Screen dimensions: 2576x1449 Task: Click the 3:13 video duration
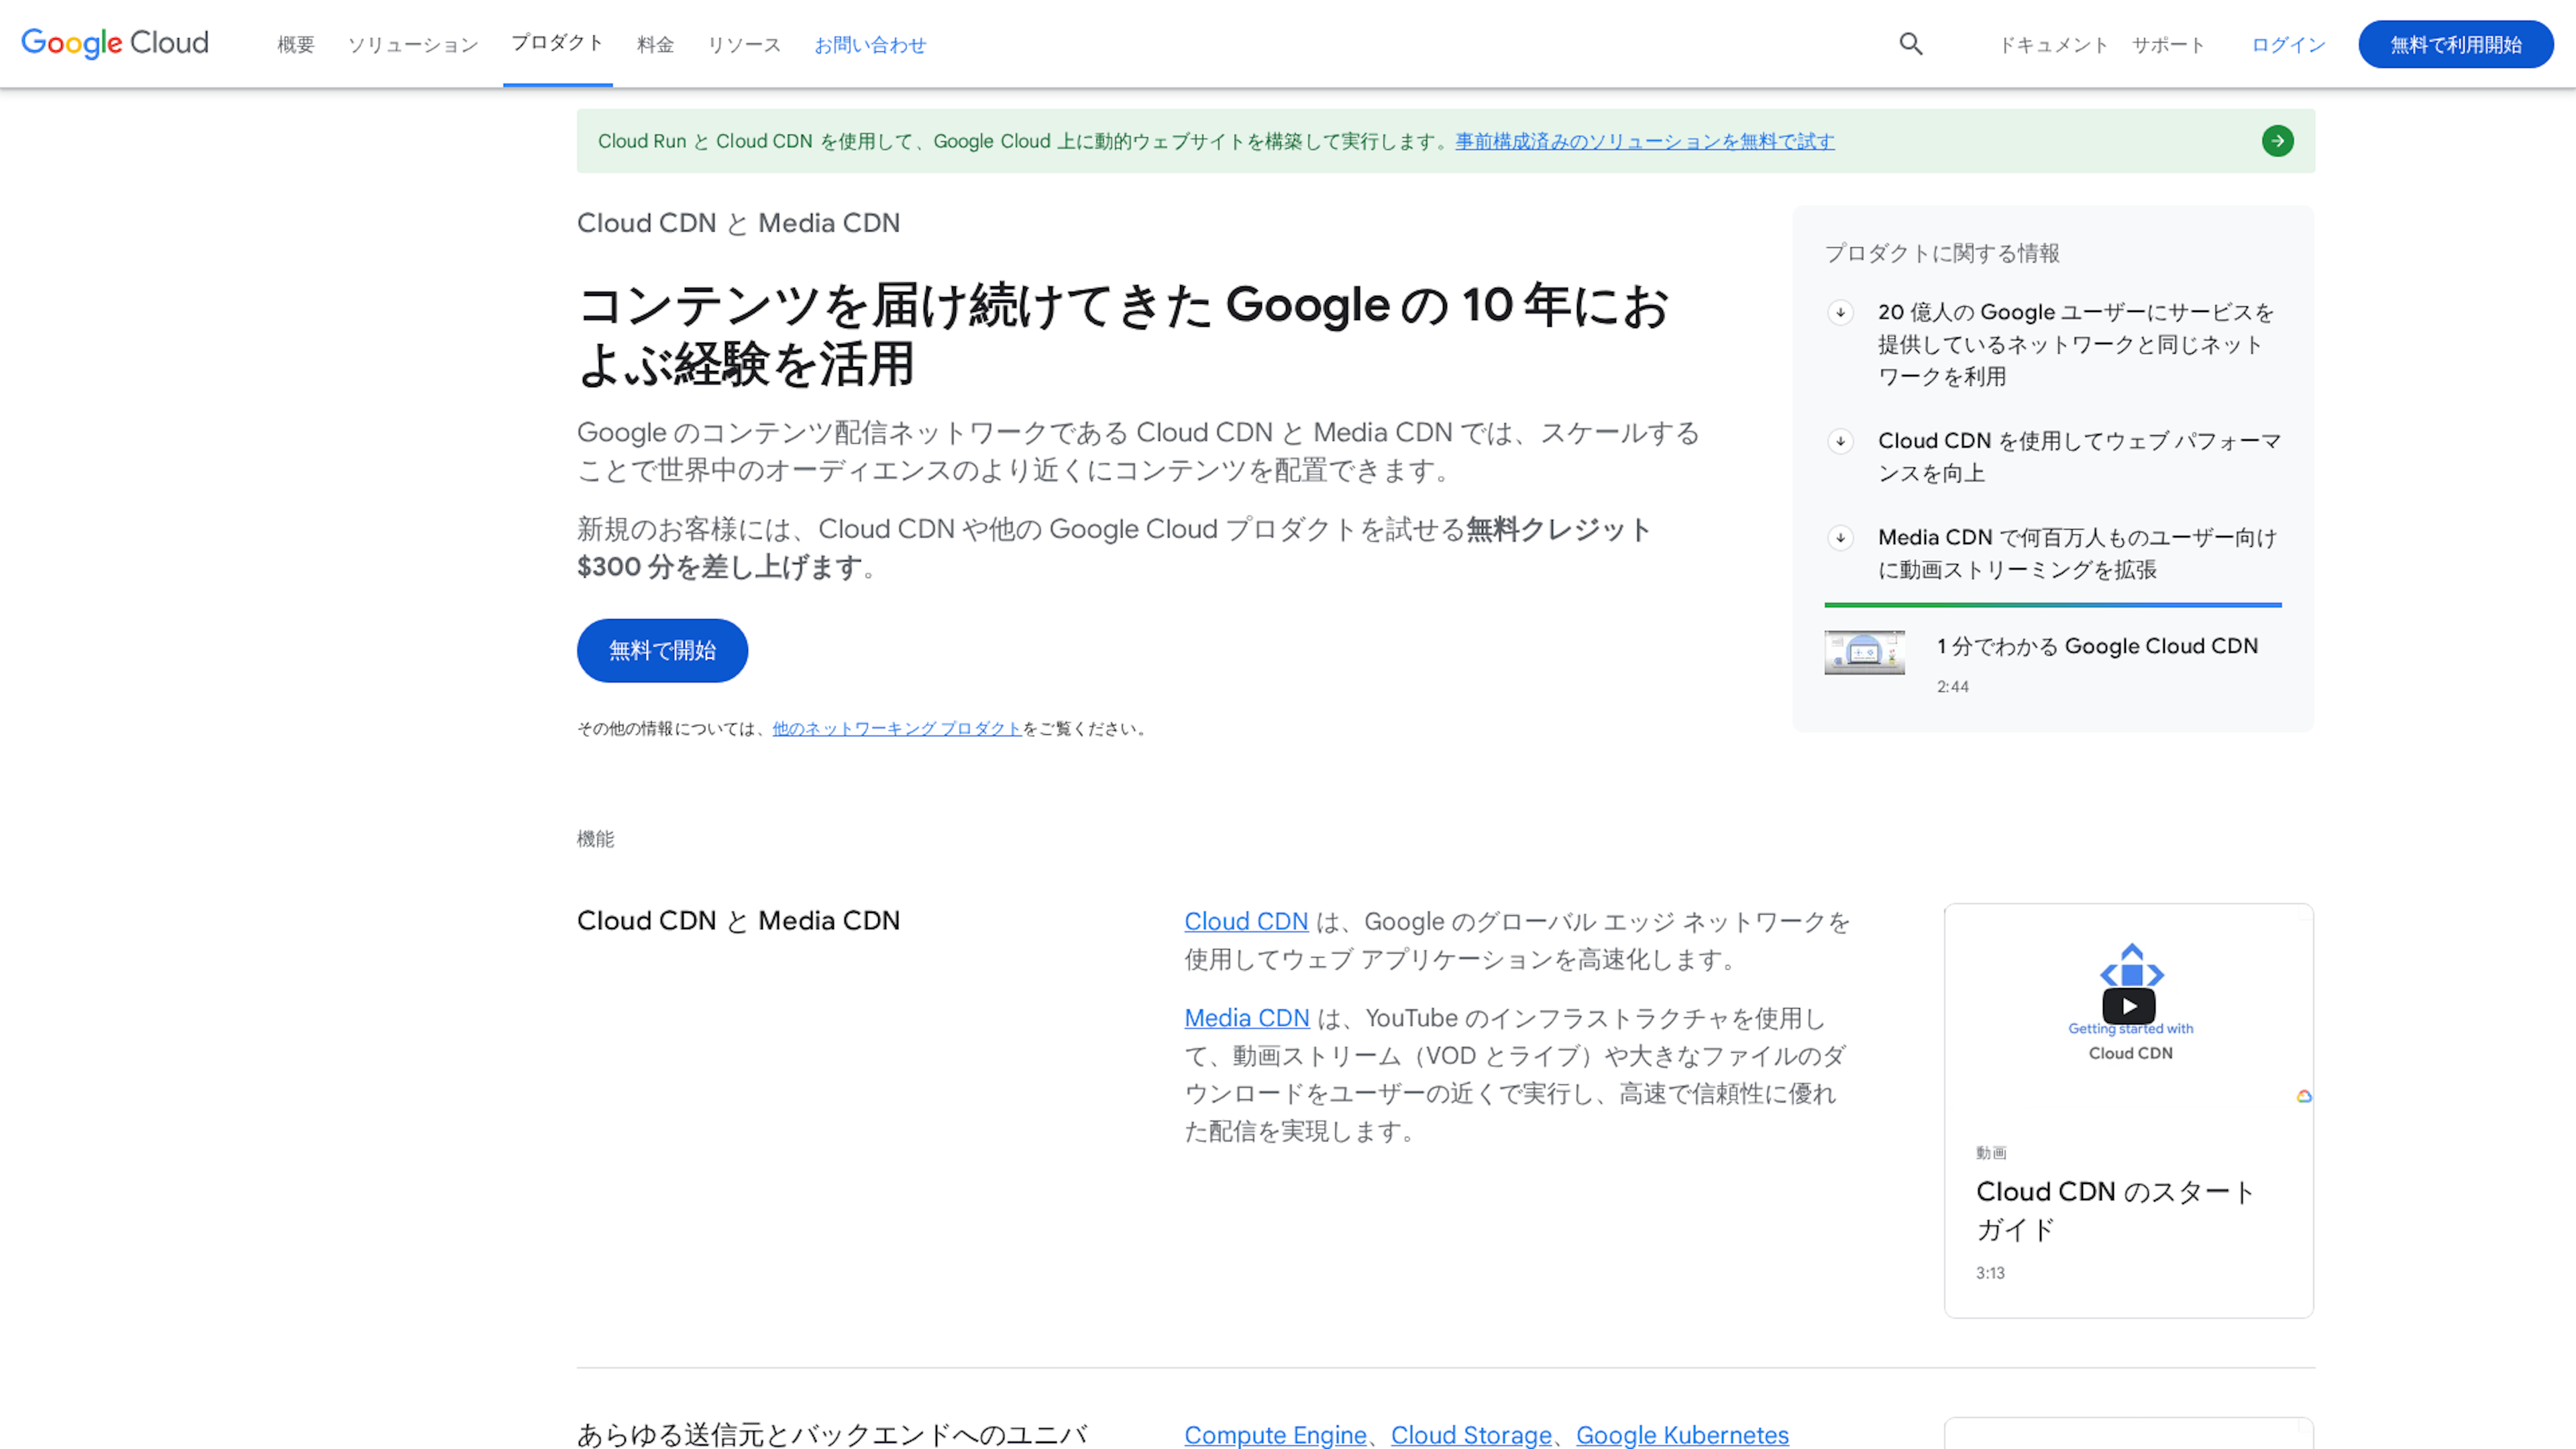(x=1990, y=1273)
